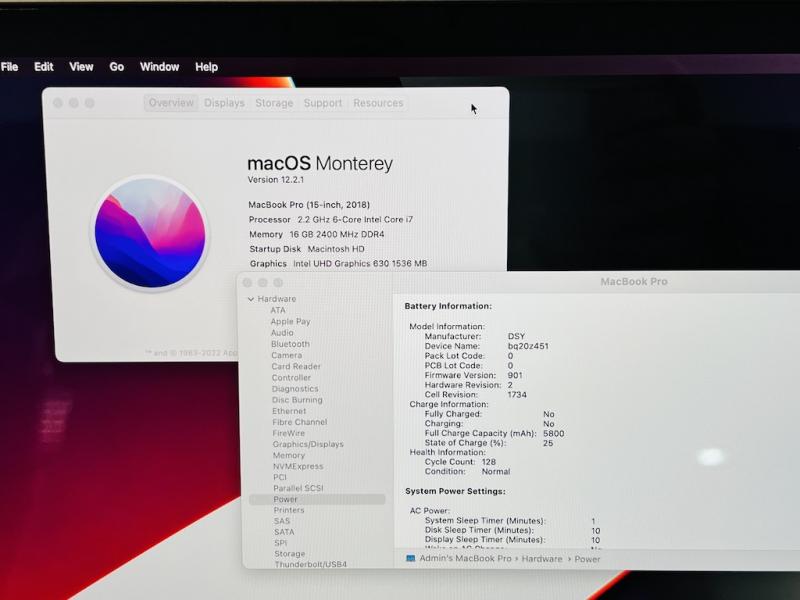The width and height of the screenshot is (800, 600).
Task: Switch to the Support tab
Action: point(322,103)
